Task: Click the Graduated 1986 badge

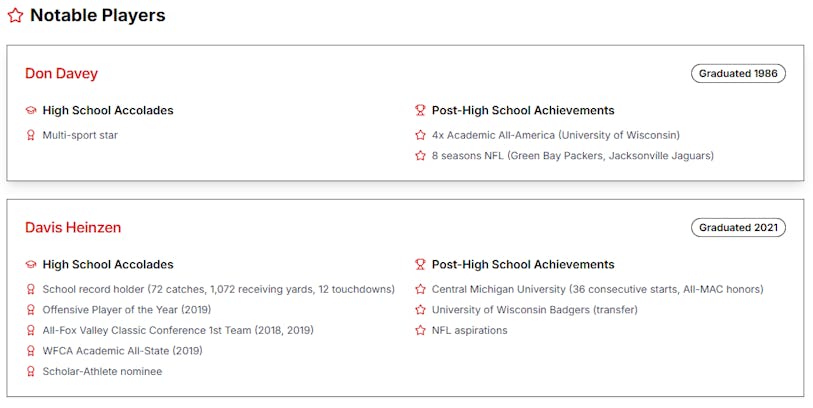Action: (738, 74)
